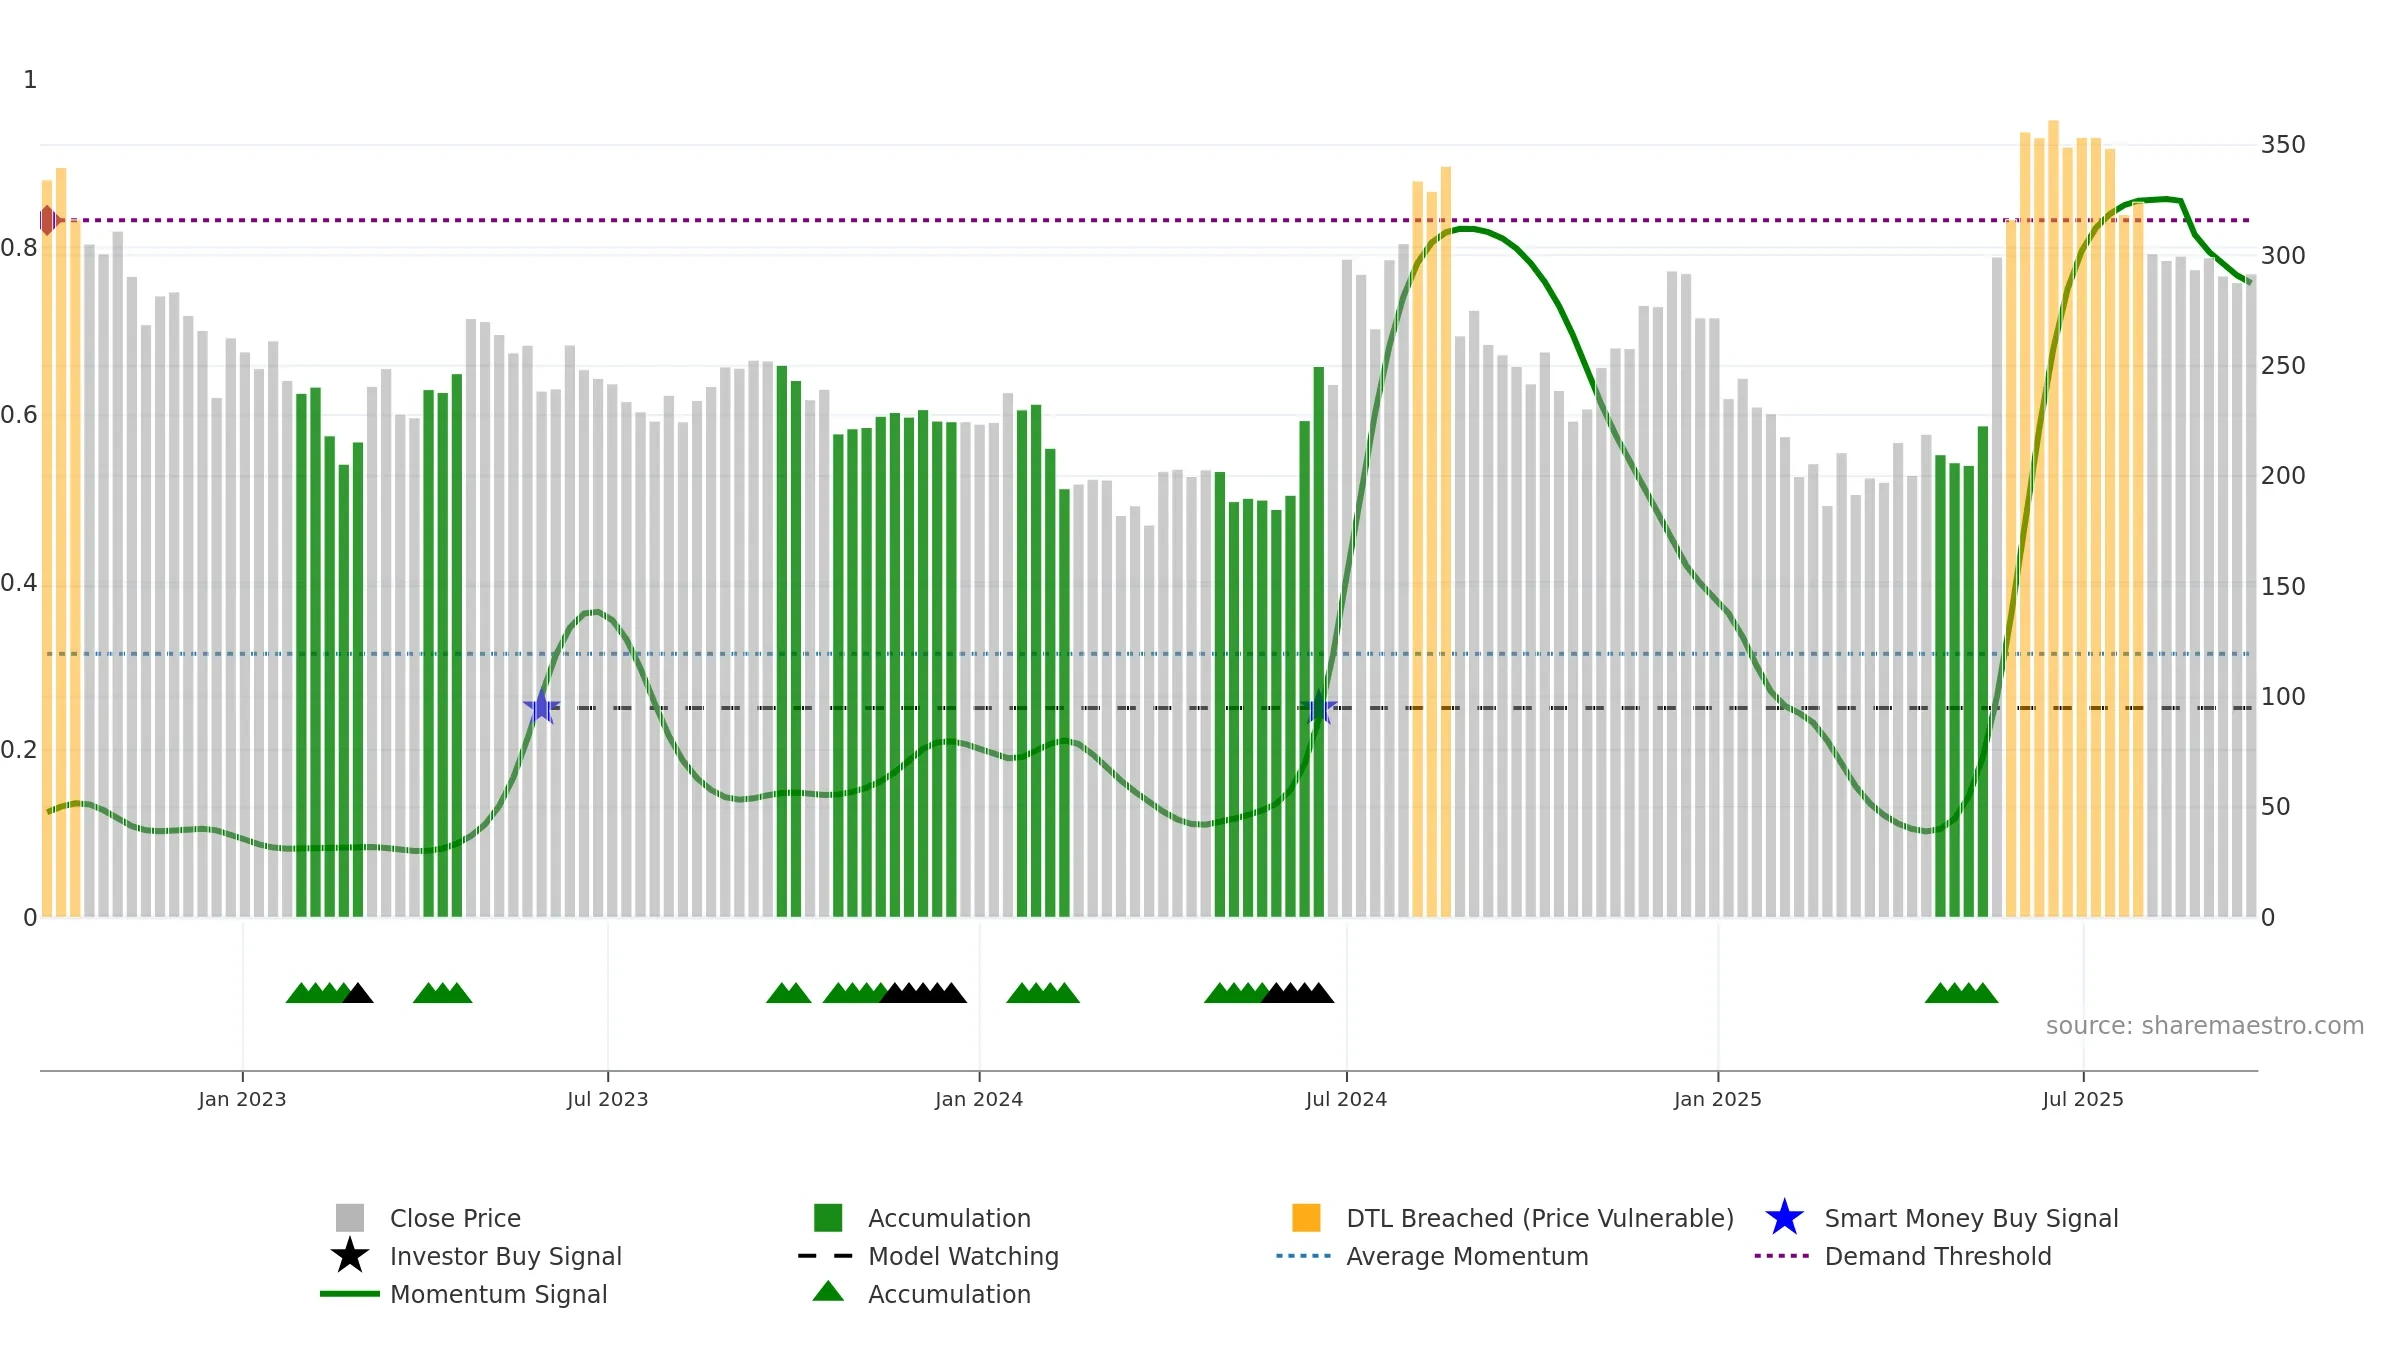This screenshot has height=1350, width=2400.
Task: Click the green Accumulation square legend icon
Action: [828, 1218]
